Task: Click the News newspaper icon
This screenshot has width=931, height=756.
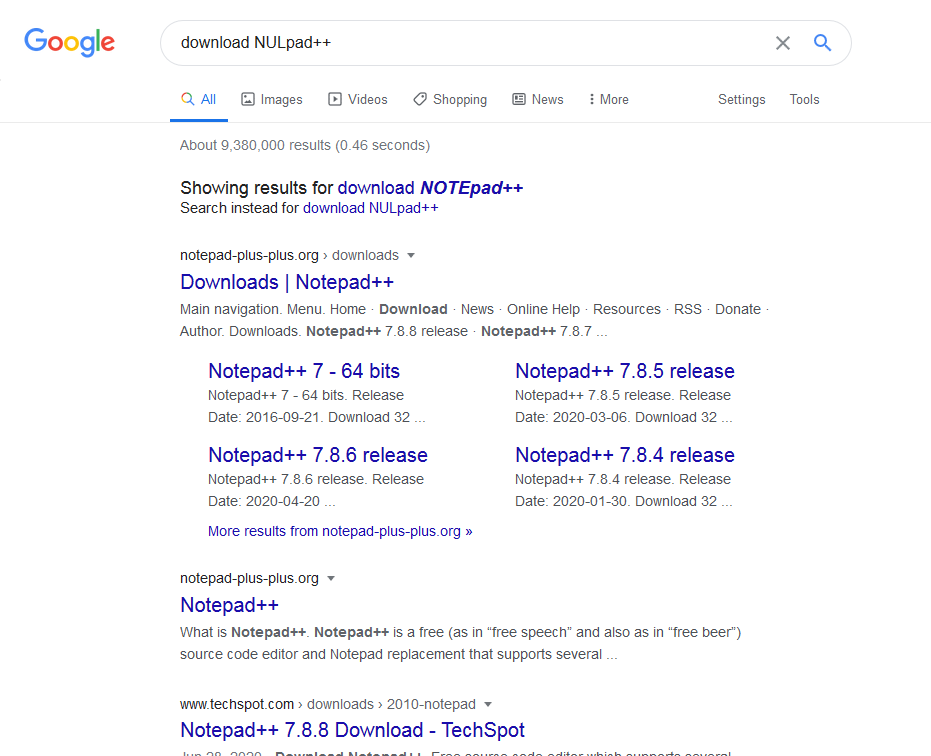Action: pos(521,99)
